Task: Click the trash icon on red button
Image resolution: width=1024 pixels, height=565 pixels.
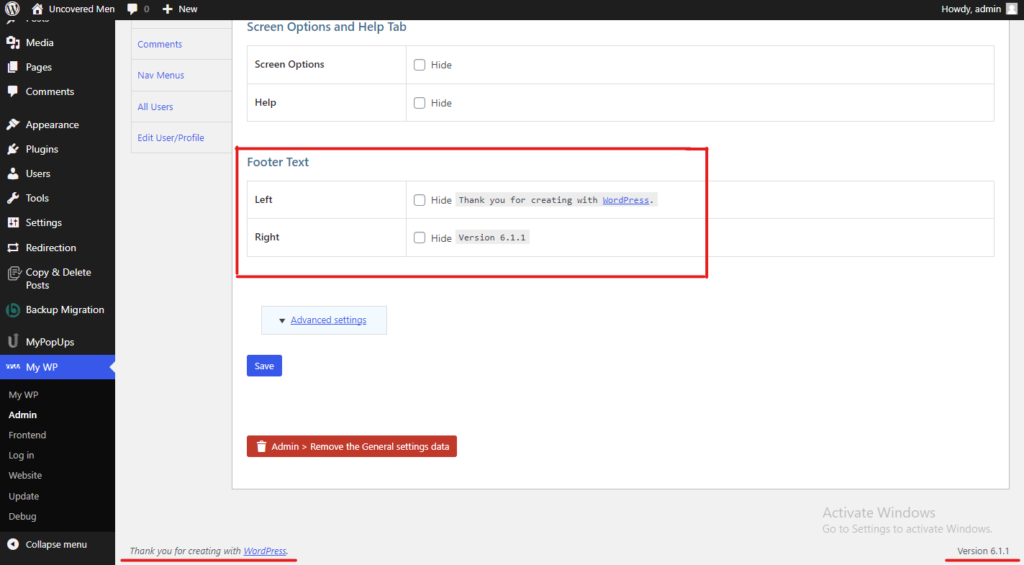Action: click(261, 447)
